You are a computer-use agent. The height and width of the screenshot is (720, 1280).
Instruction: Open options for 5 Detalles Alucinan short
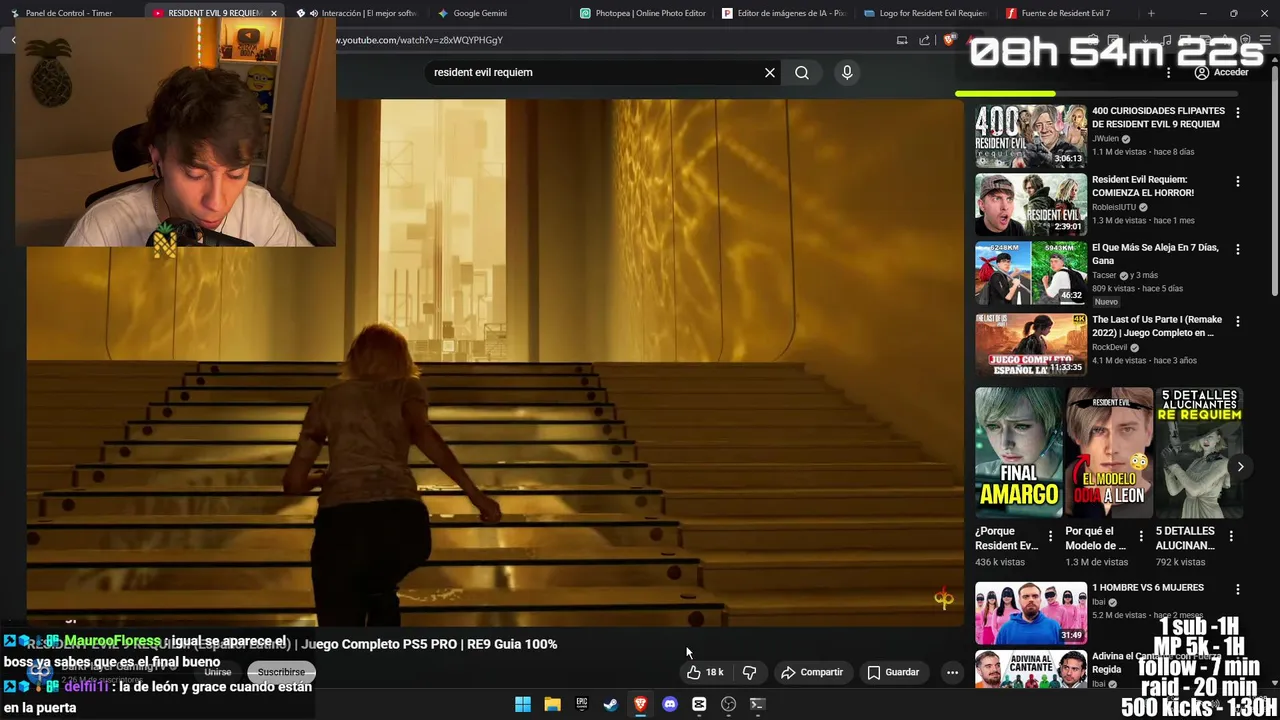tap(1231, 536)
